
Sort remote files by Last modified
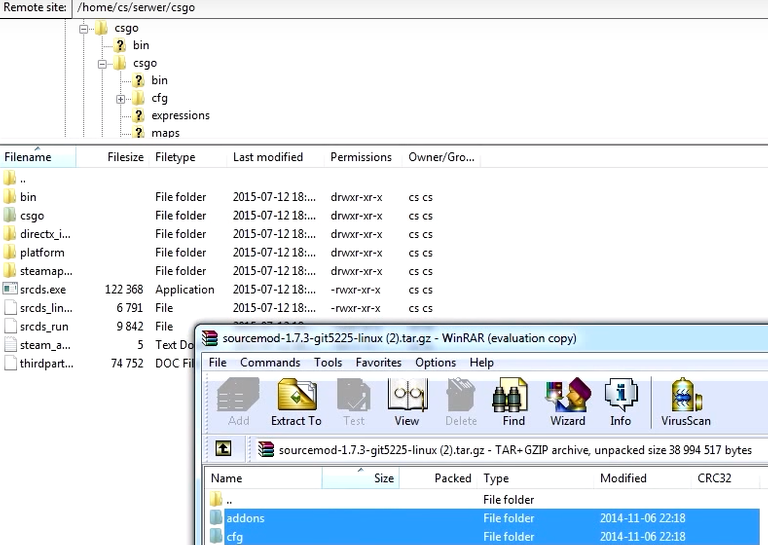[x=268, y=157]
